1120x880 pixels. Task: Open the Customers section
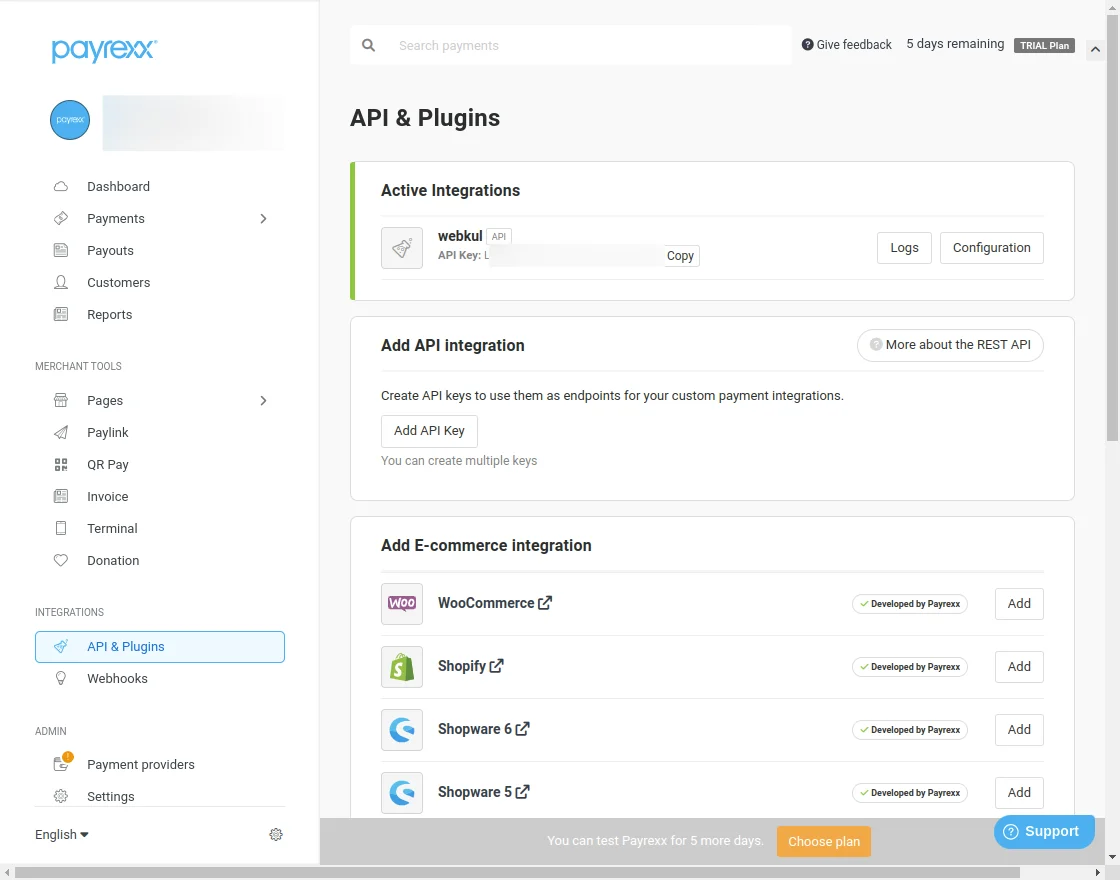point(118,282)
